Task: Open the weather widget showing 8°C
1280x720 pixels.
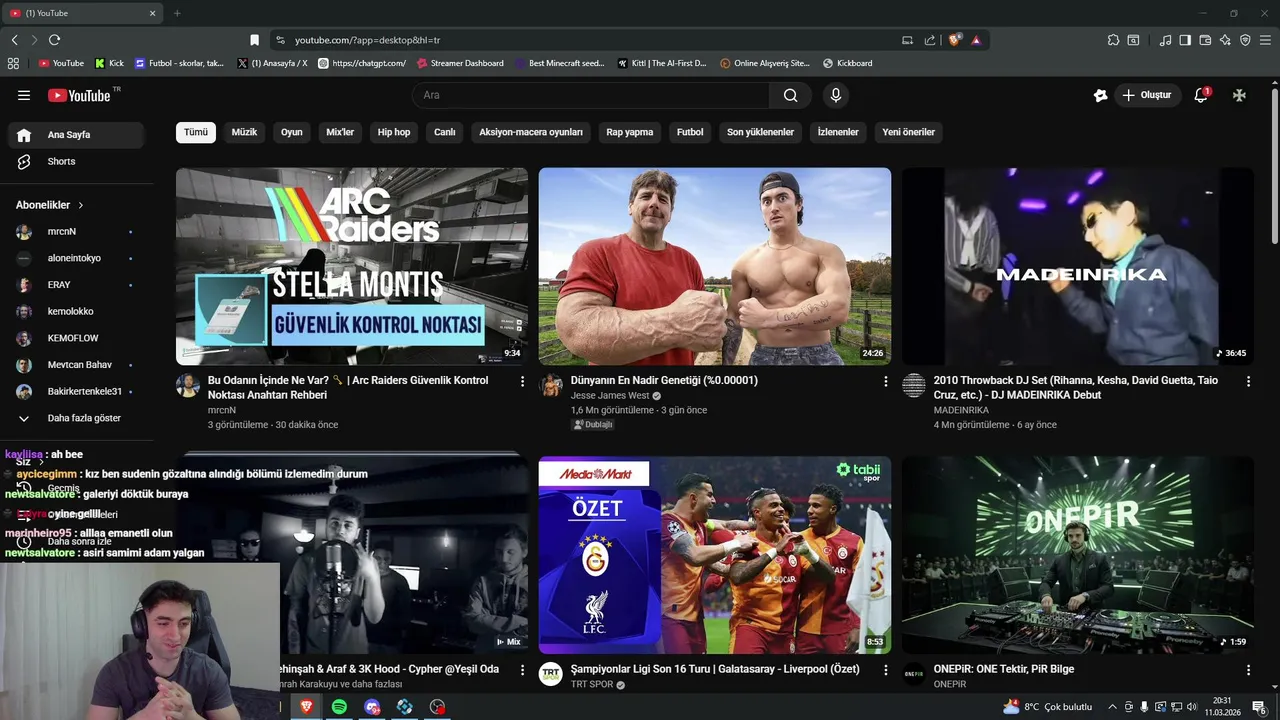Action: click(x=1047, y=706)
